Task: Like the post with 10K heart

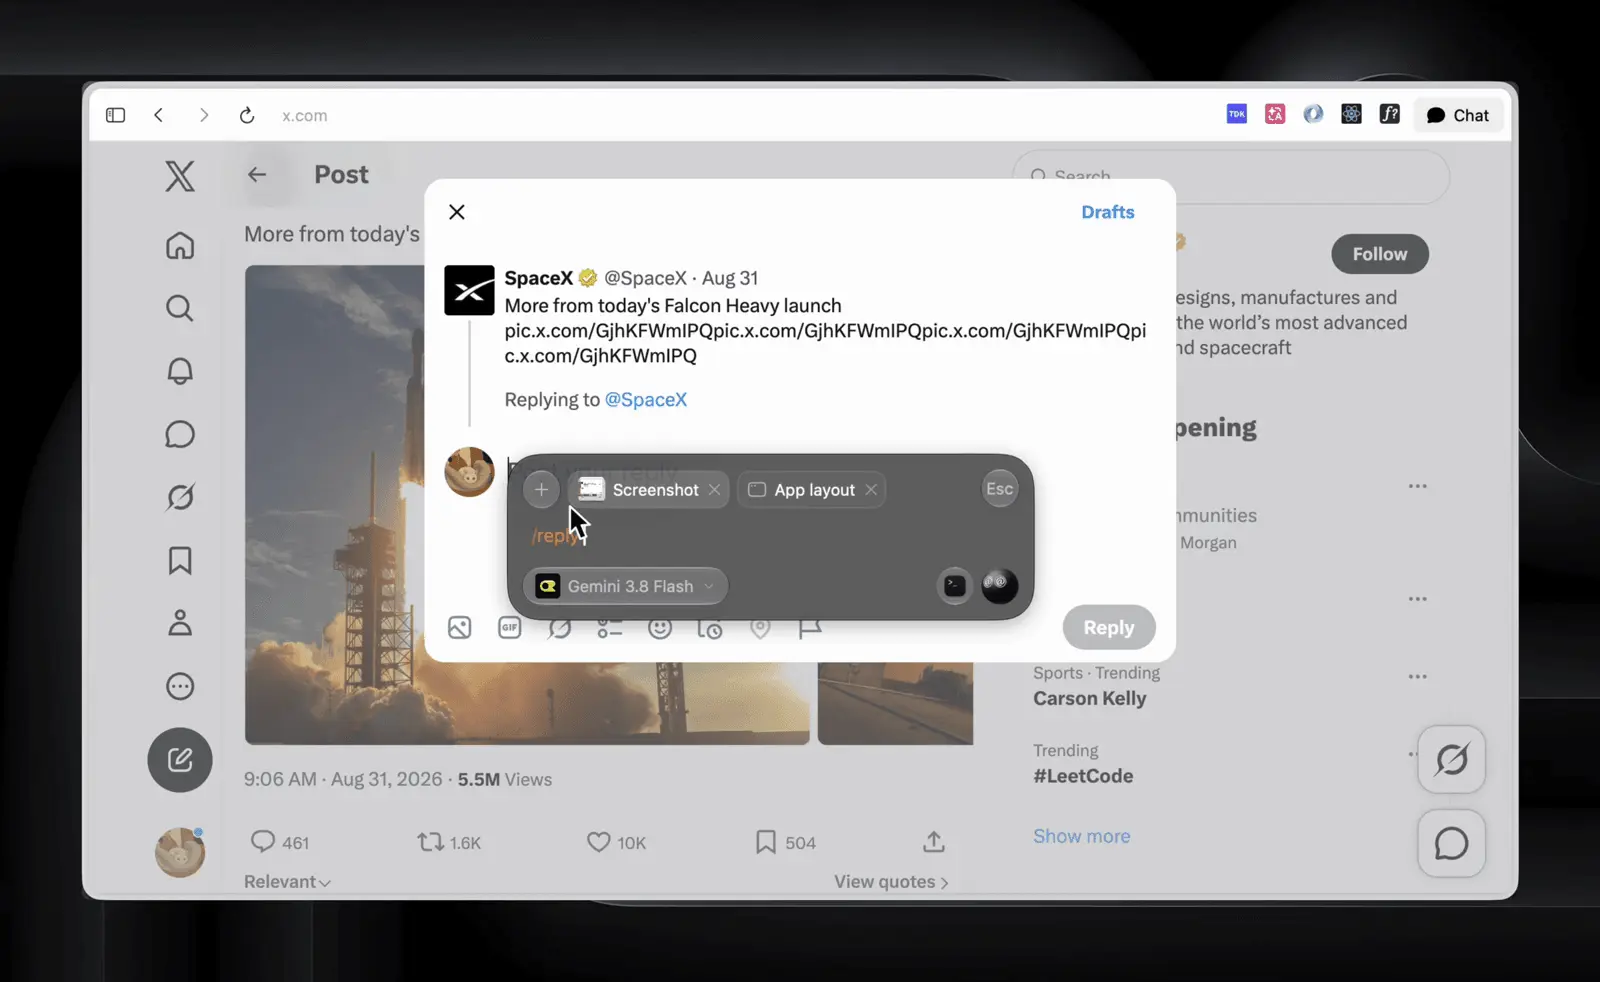Action: point(598,842)
